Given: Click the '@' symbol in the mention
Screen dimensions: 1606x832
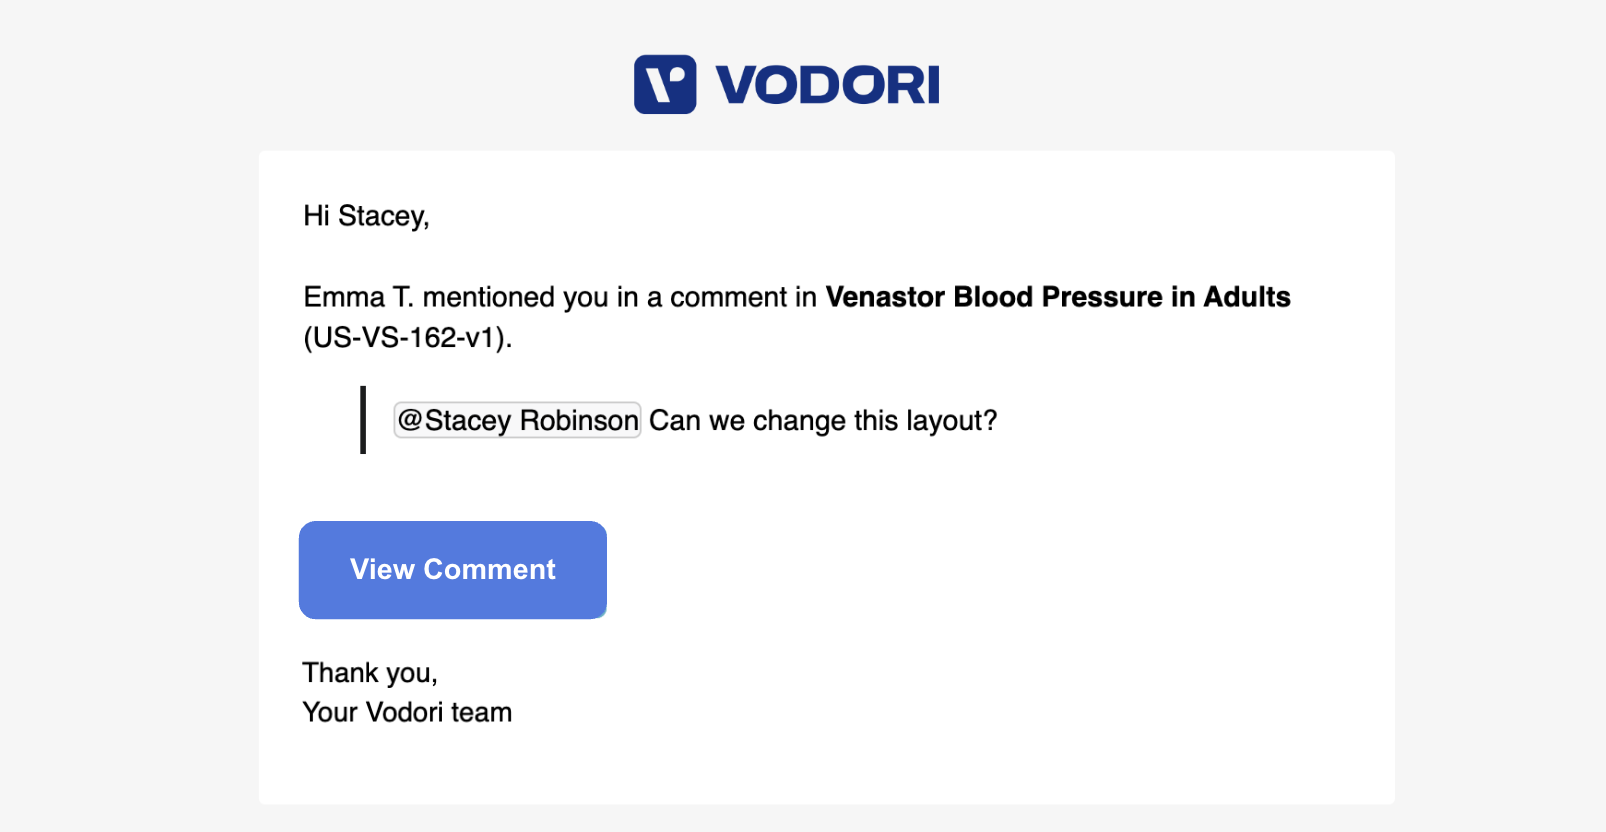Looking at the screenshot, I should [x=410, y=420].
